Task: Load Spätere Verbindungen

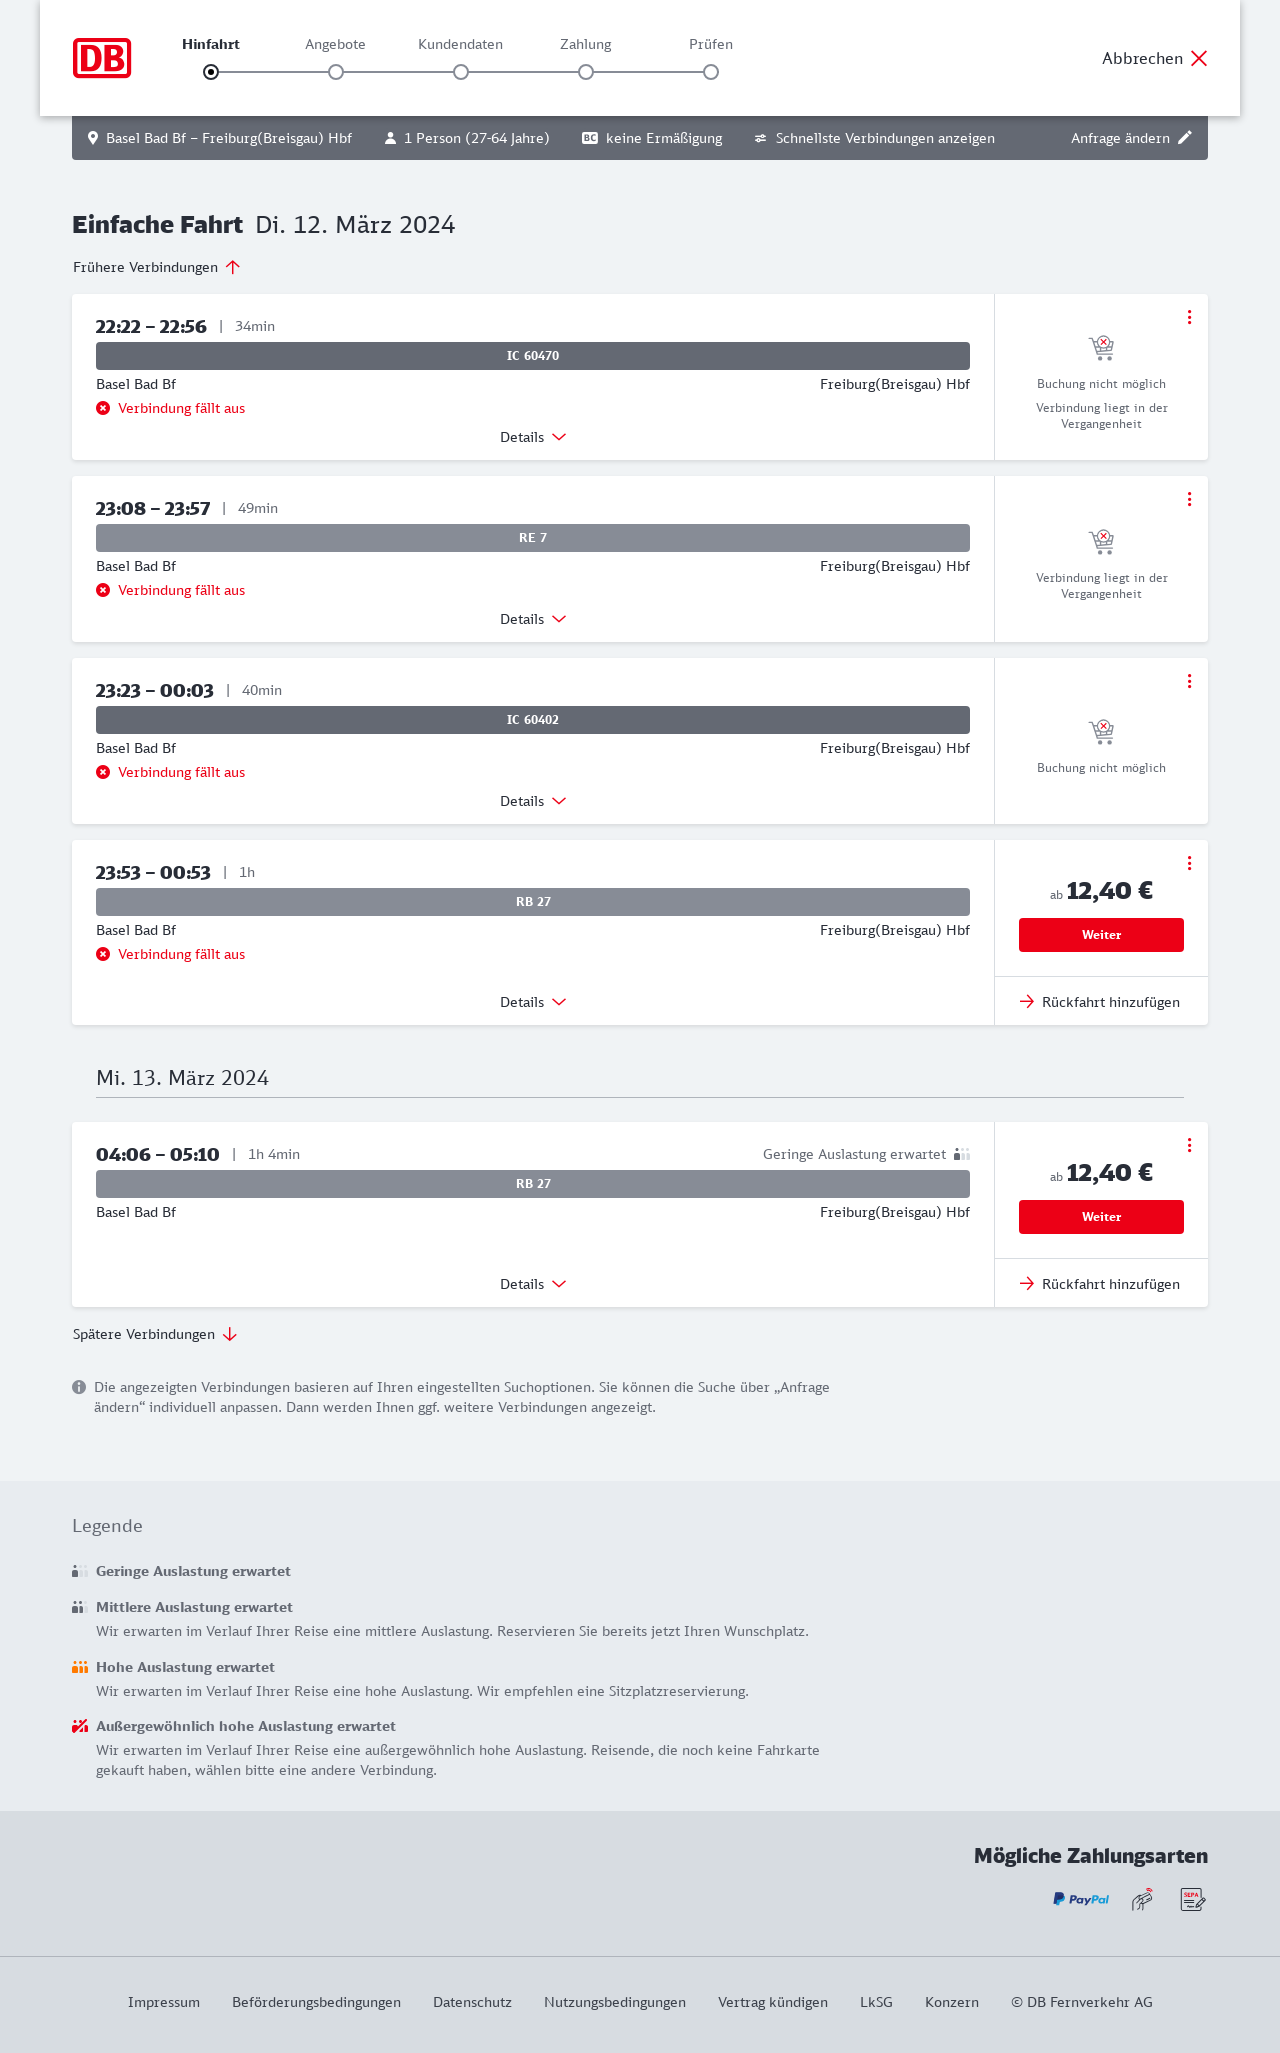Action: (x=155, y=1334)
